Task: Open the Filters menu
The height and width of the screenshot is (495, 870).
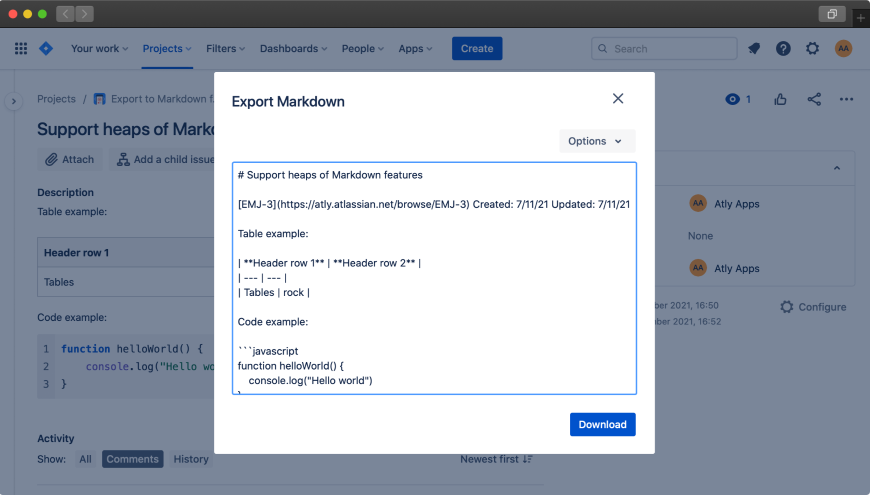Action: (225, 48)
